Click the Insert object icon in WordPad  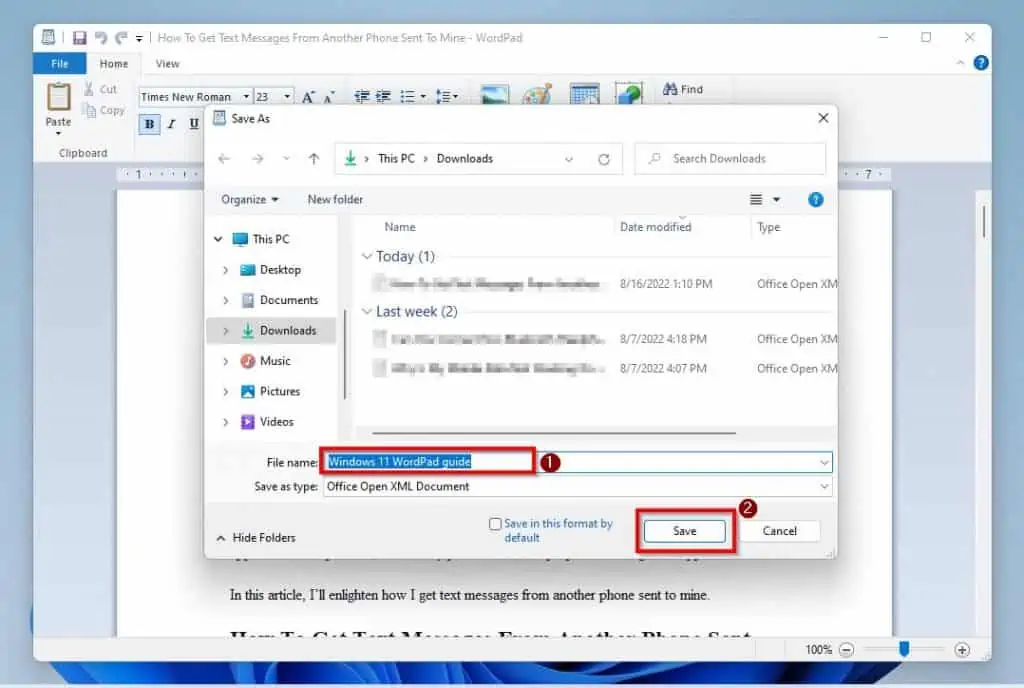[629, 93]
